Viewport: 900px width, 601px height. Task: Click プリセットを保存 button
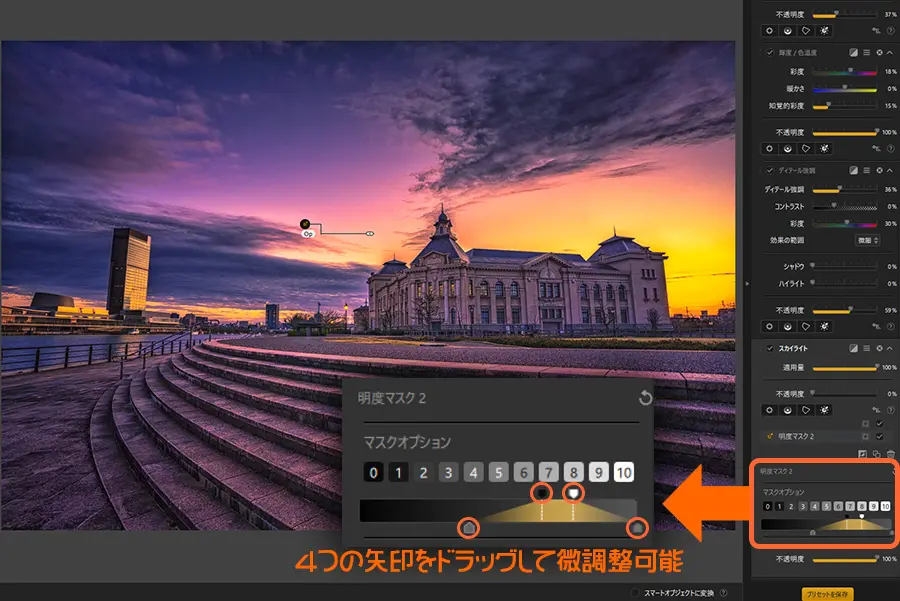pos(827,594)
